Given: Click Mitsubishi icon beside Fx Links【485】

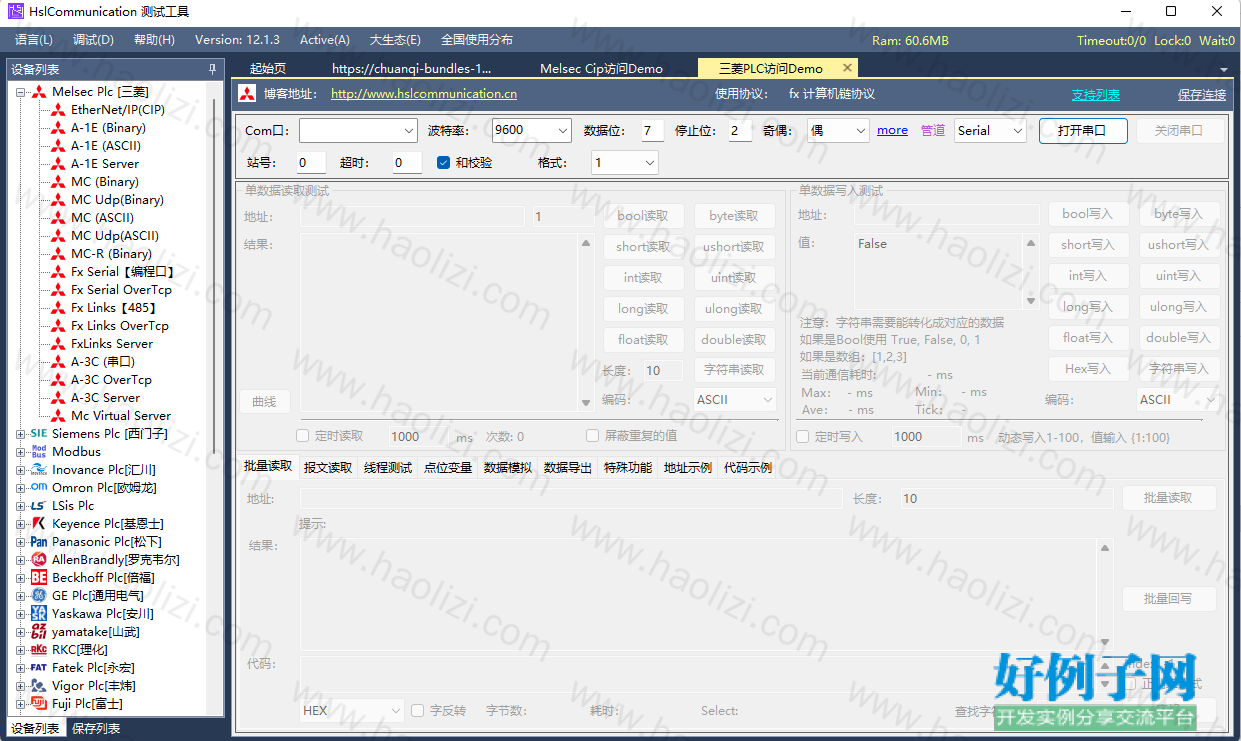Looking at the screenshot, I should coord(58,308).
